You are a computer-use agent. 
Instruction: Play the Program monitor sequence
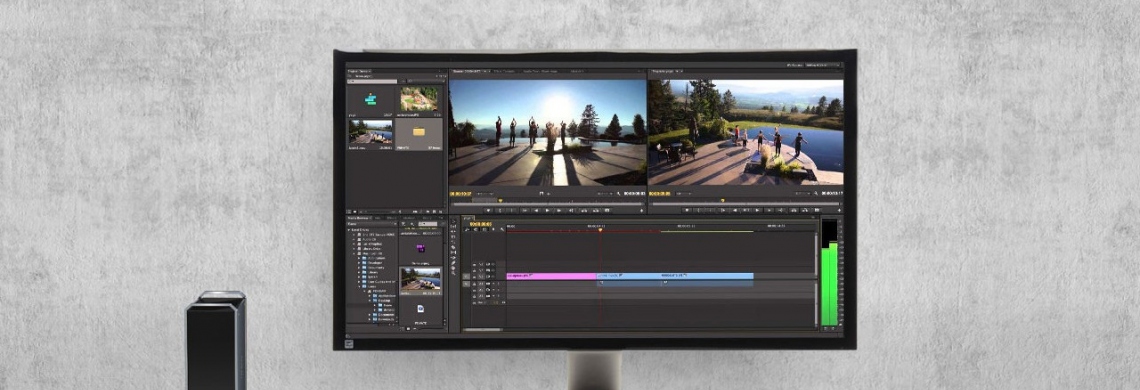tap(757, 210)
